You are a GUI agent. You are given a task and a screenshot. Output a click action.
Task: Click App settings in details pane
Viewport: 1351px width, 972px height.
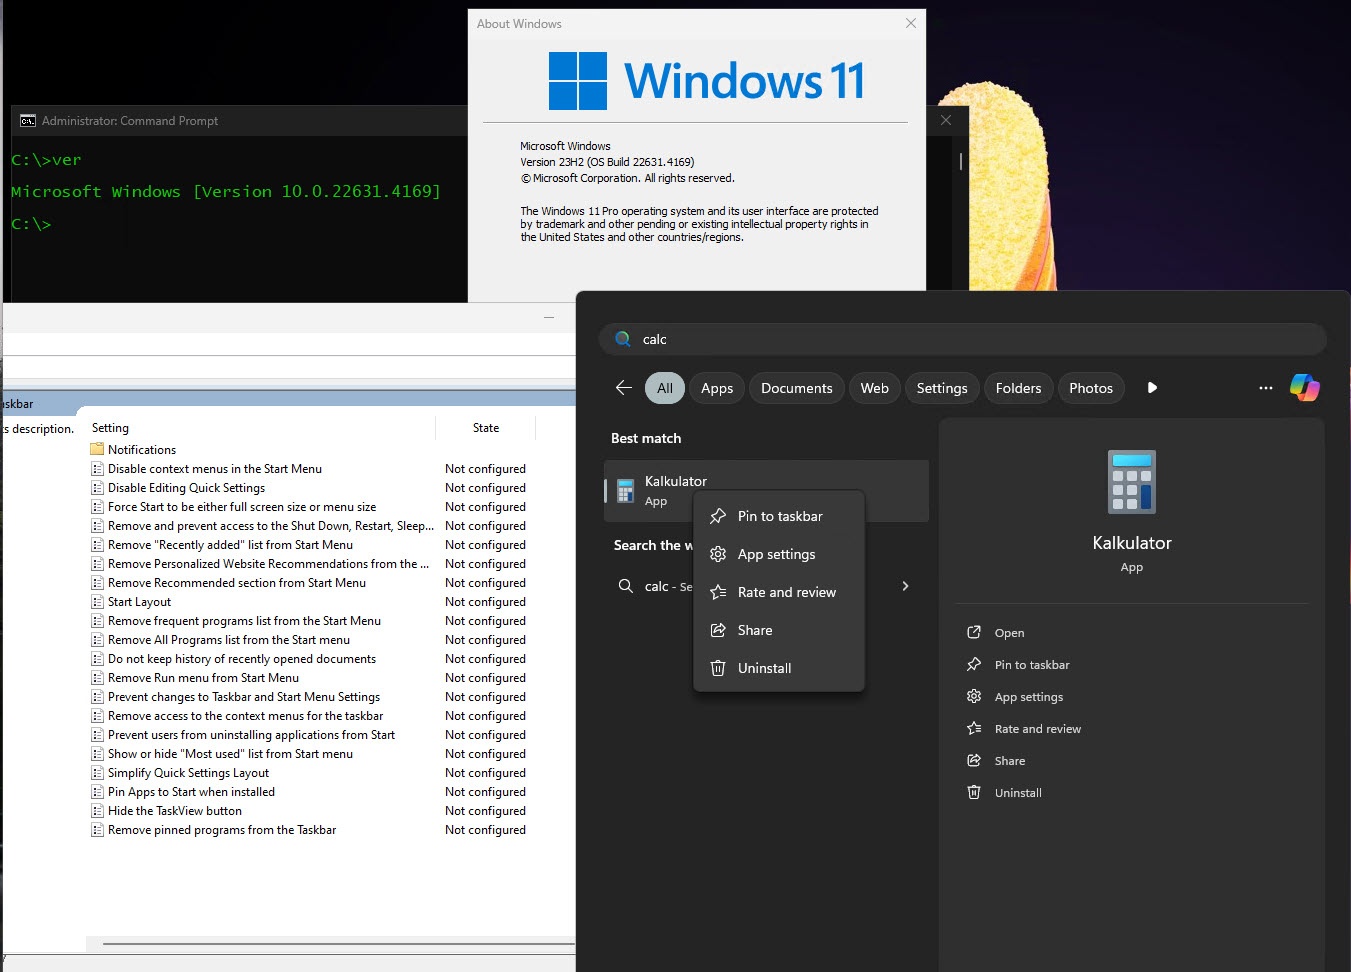coord(1029,697)
